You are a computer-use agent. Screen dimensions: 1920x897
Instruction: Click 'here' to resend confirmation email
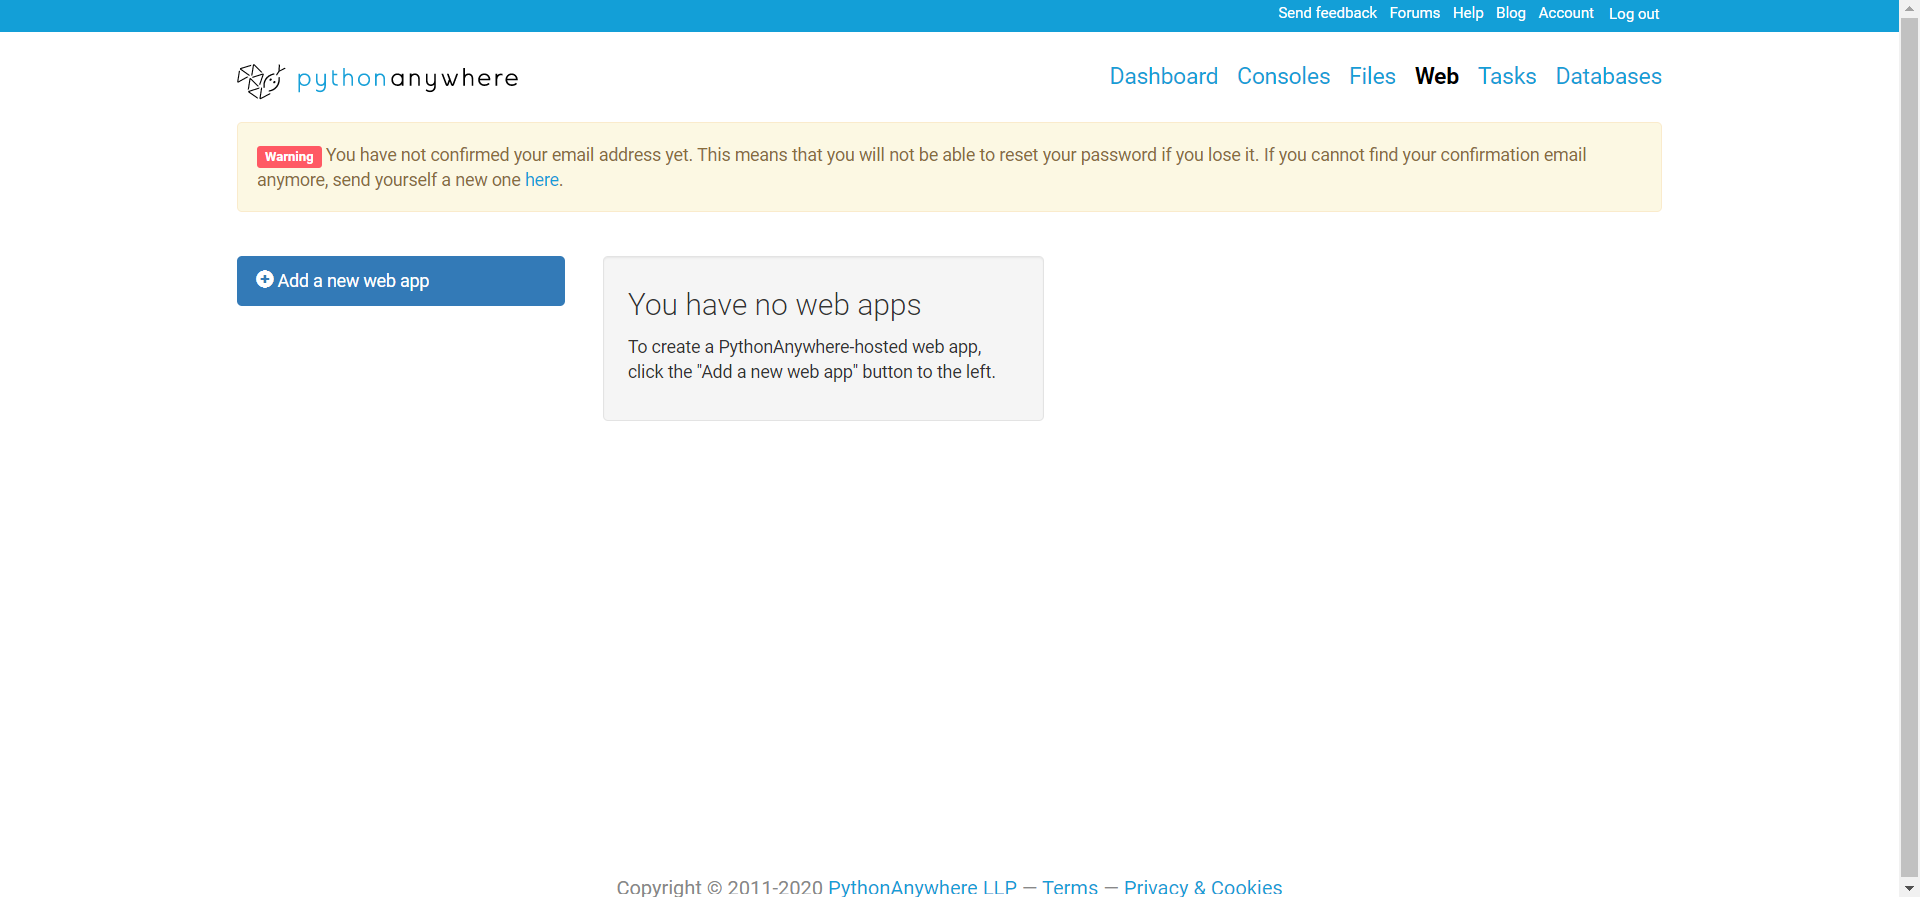[542, 180]
